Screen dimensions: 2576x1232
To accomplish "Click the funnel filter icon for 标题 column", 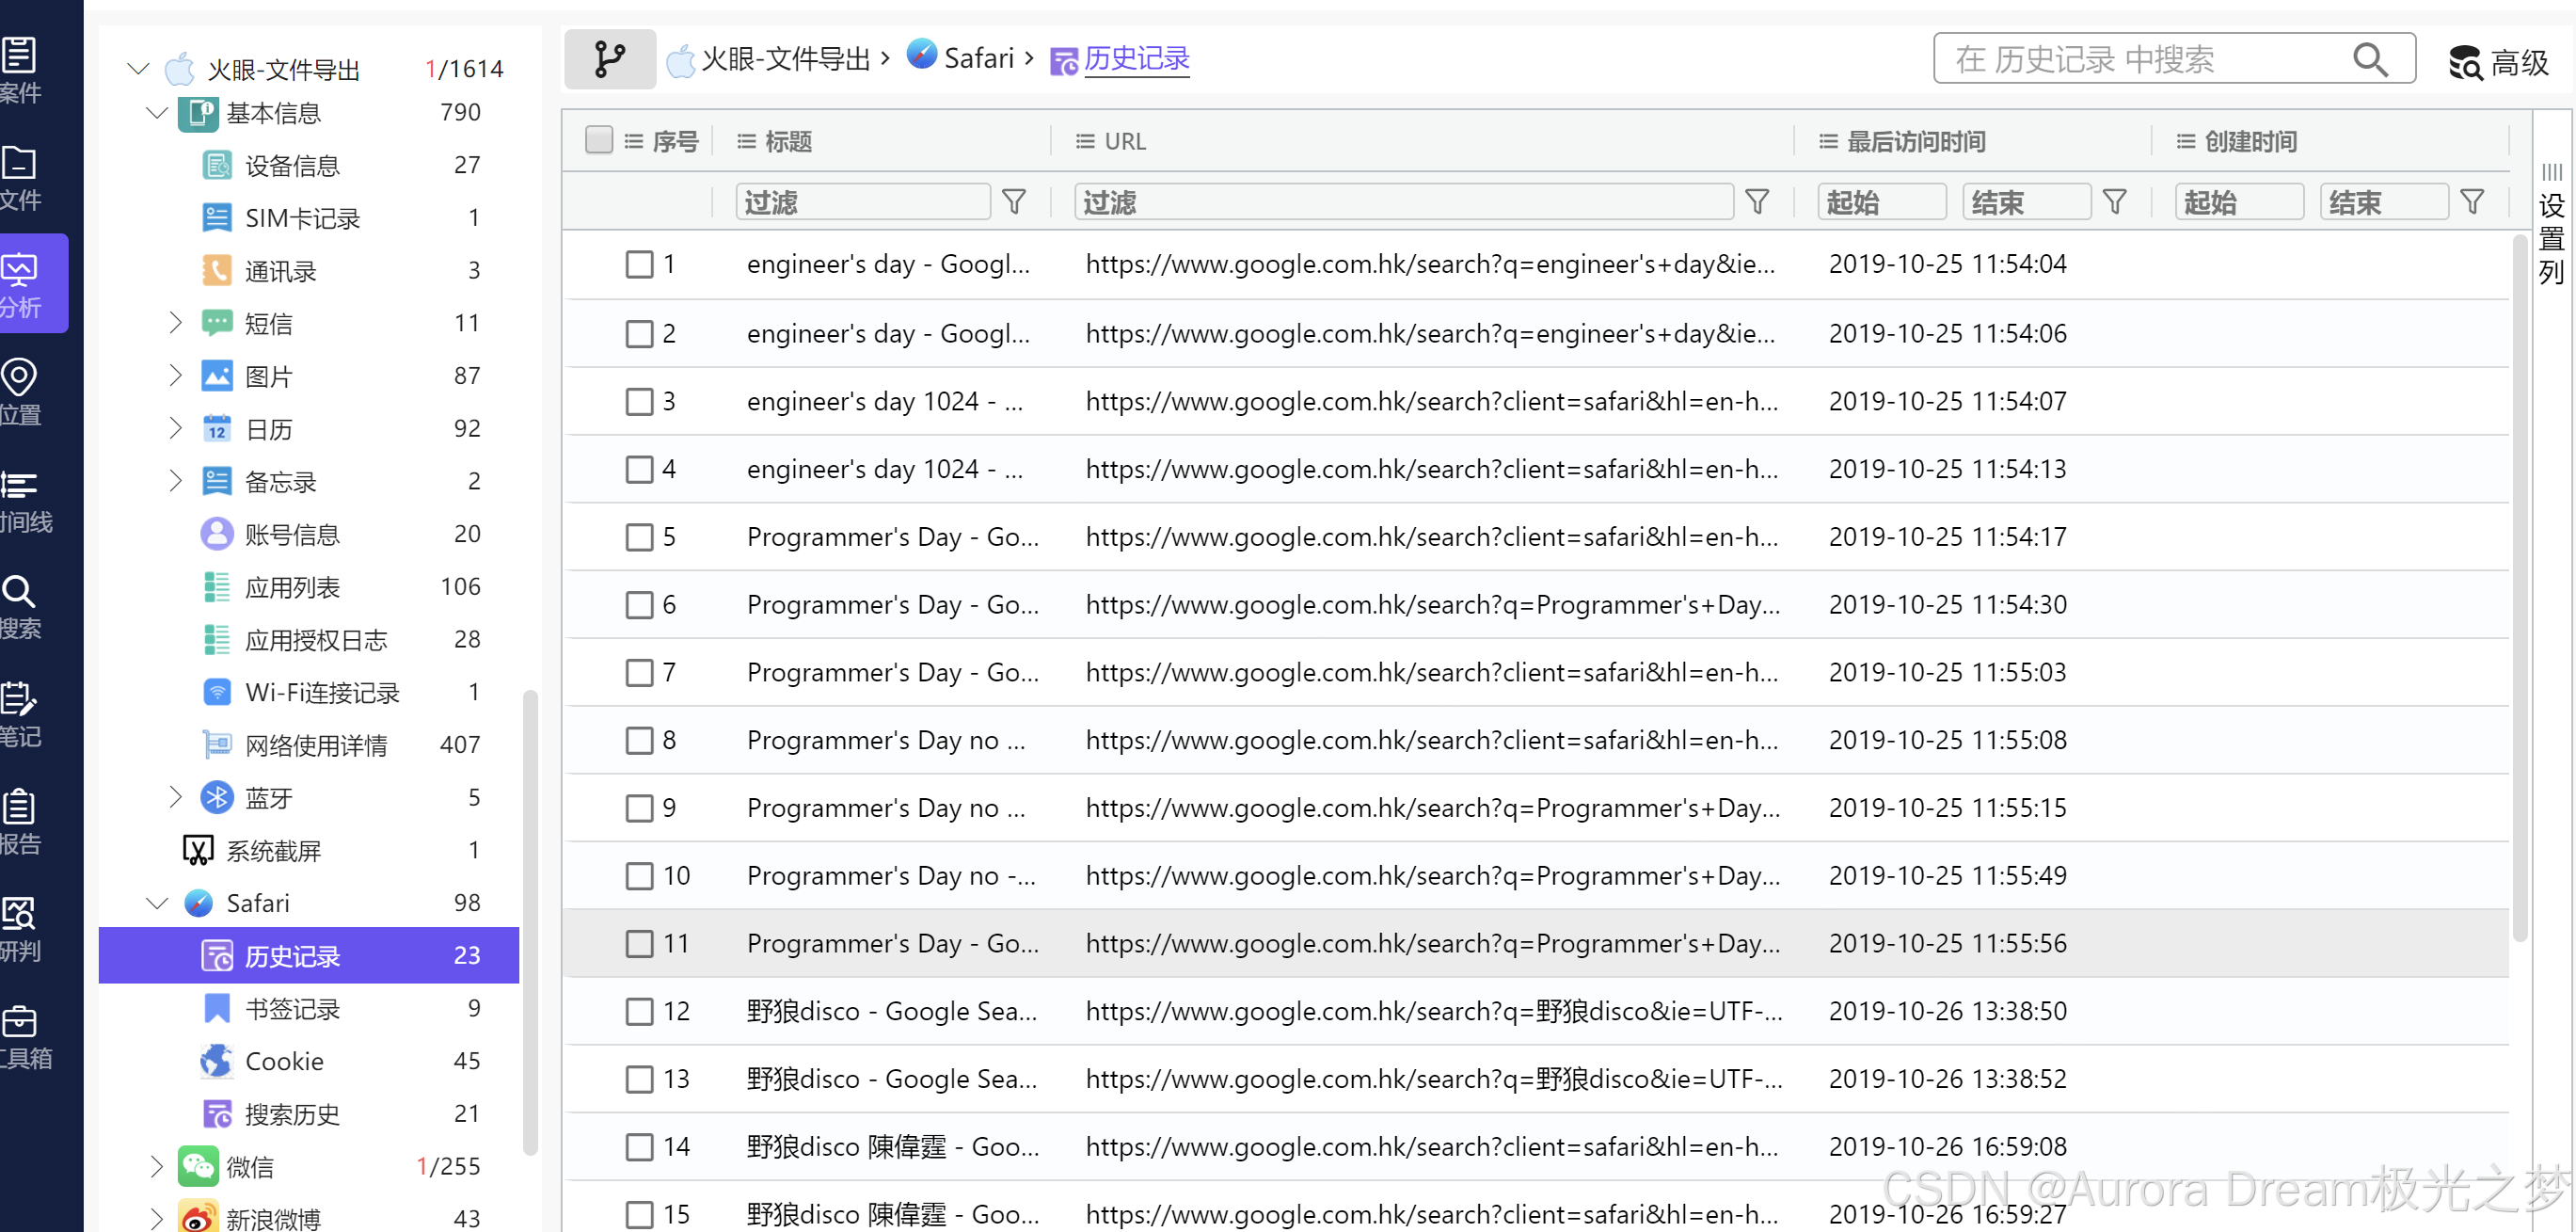I will tap(1013, 203).
